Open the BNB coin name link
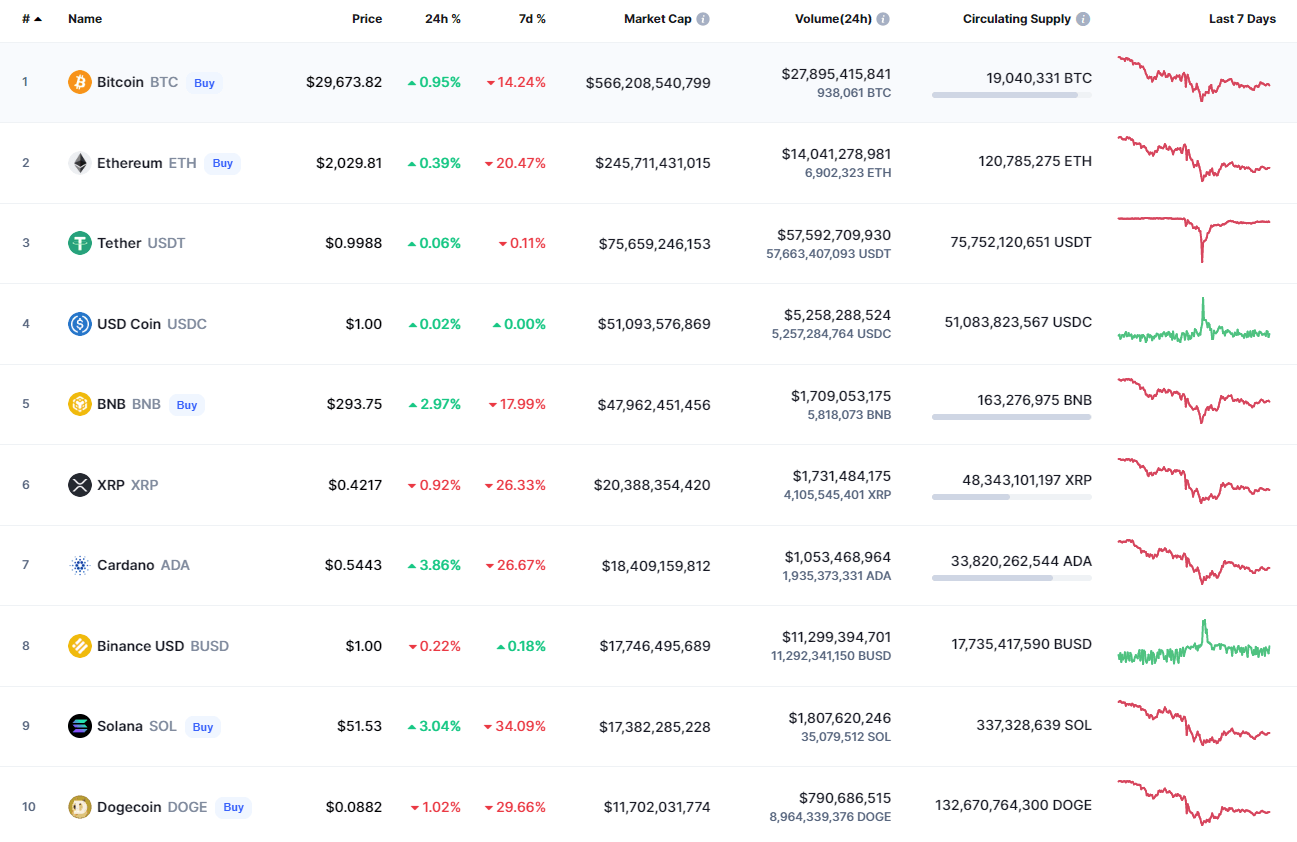Image resolution: width=1297 pixels, height=842 pixels. [111, 404]
